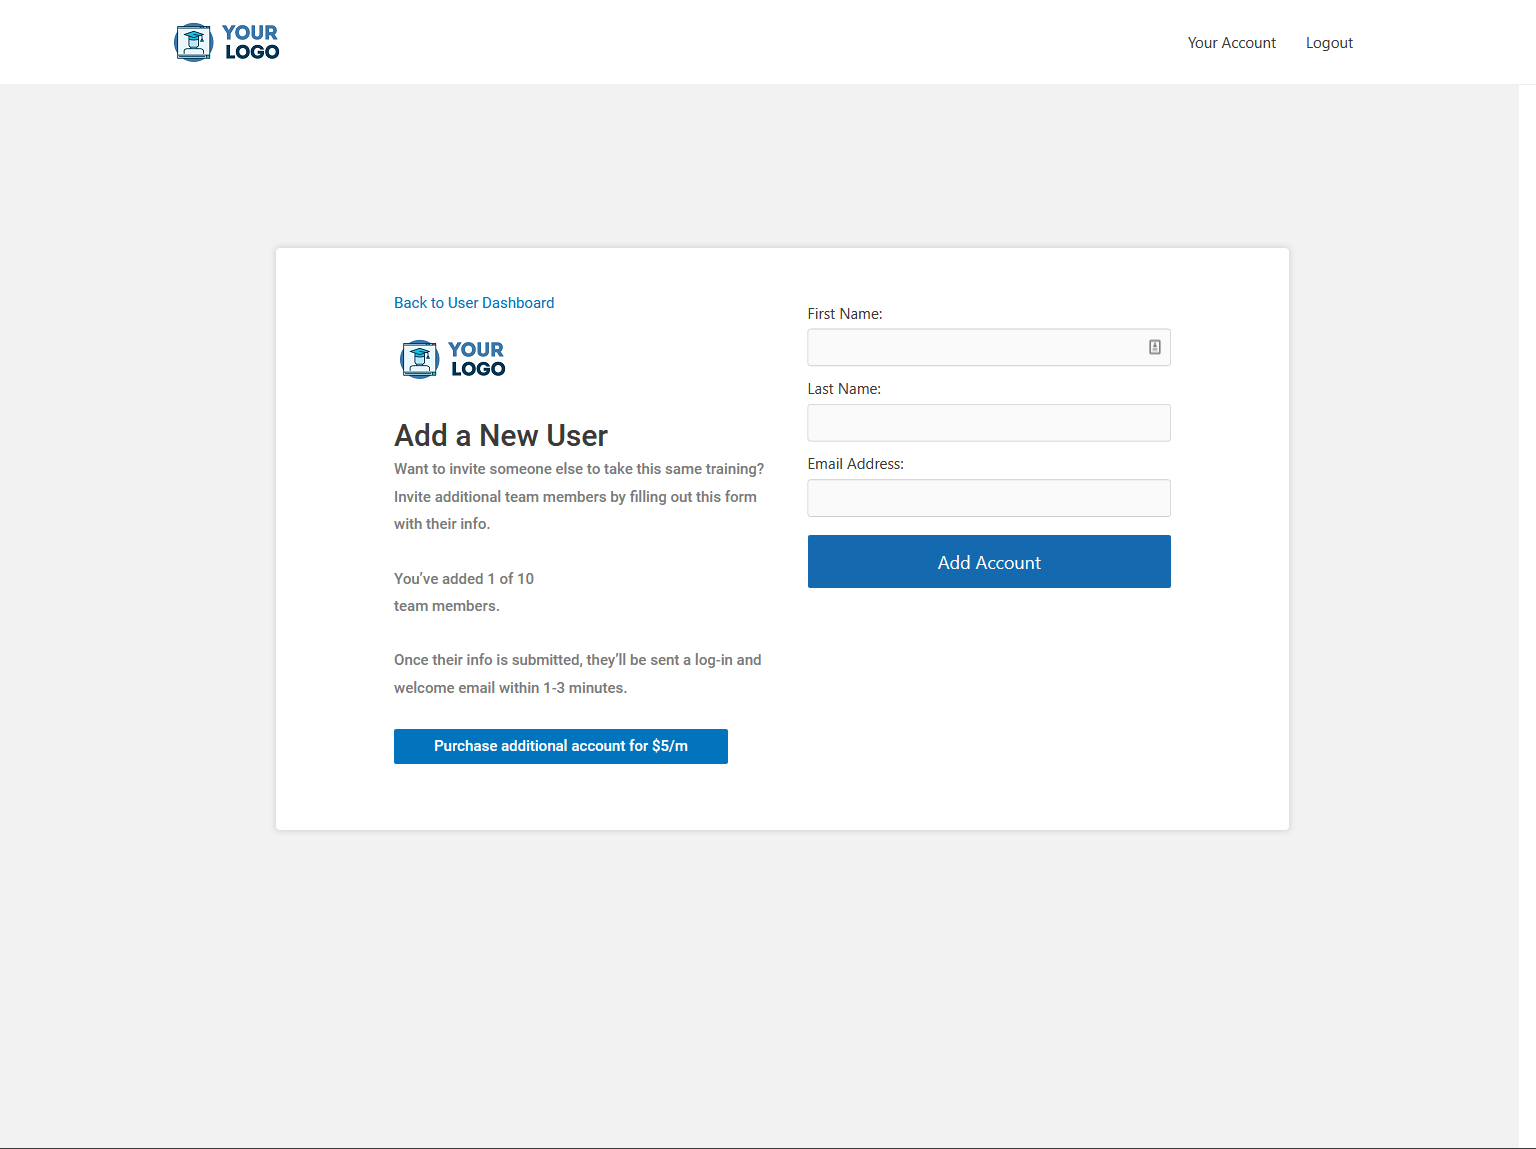Click the graduation cap logo icon in header
The width and height of the screenshot is (1536, 1149).
click(x=193, y=43)
